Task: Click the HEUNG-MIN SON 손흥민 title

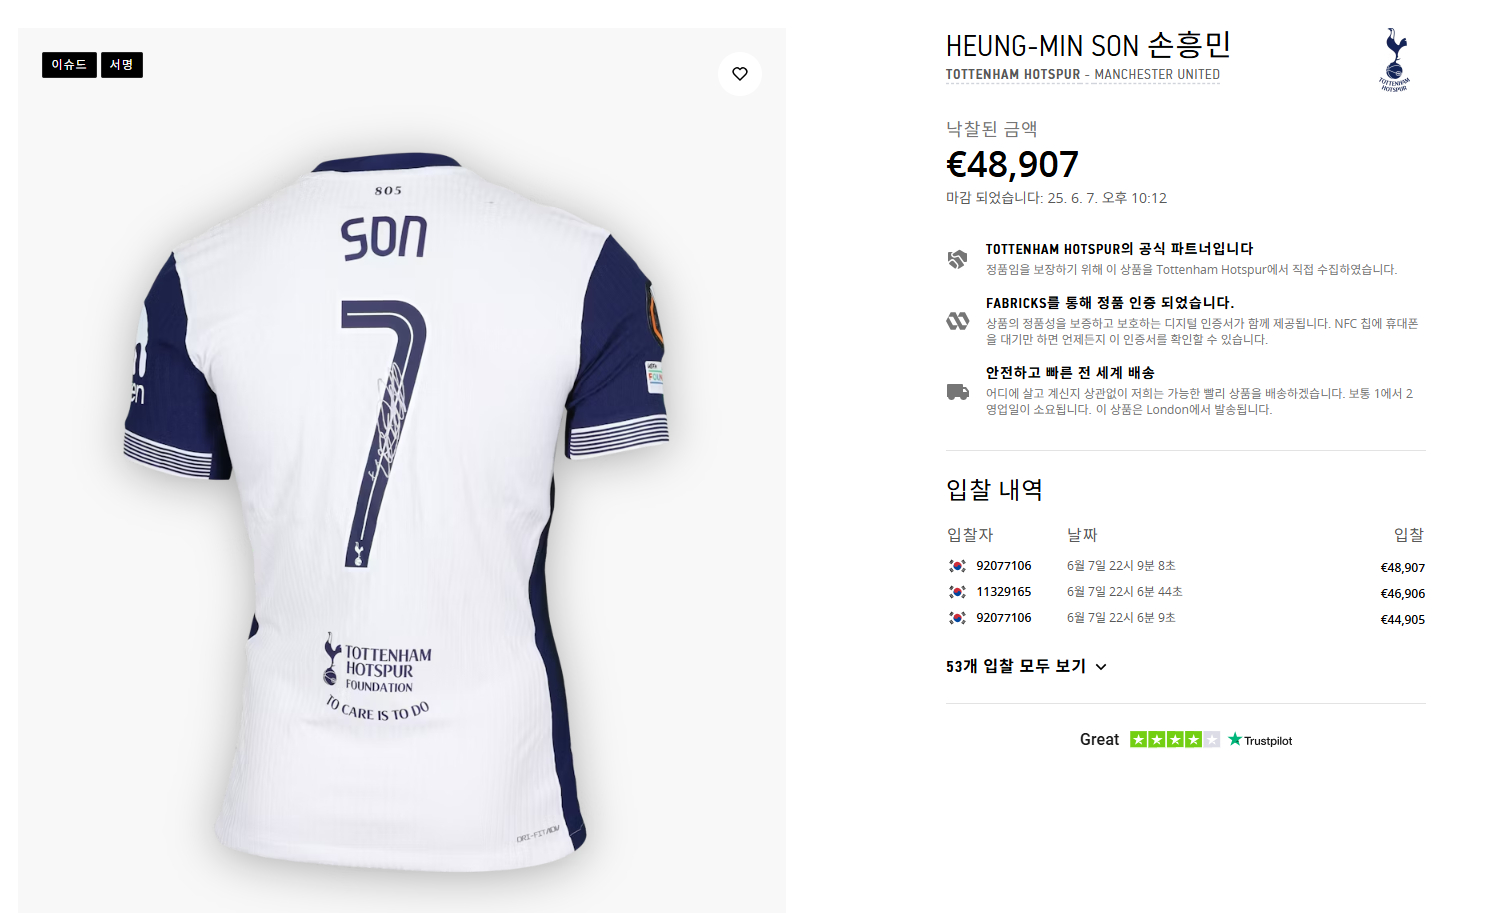Action: (1088, 46)
